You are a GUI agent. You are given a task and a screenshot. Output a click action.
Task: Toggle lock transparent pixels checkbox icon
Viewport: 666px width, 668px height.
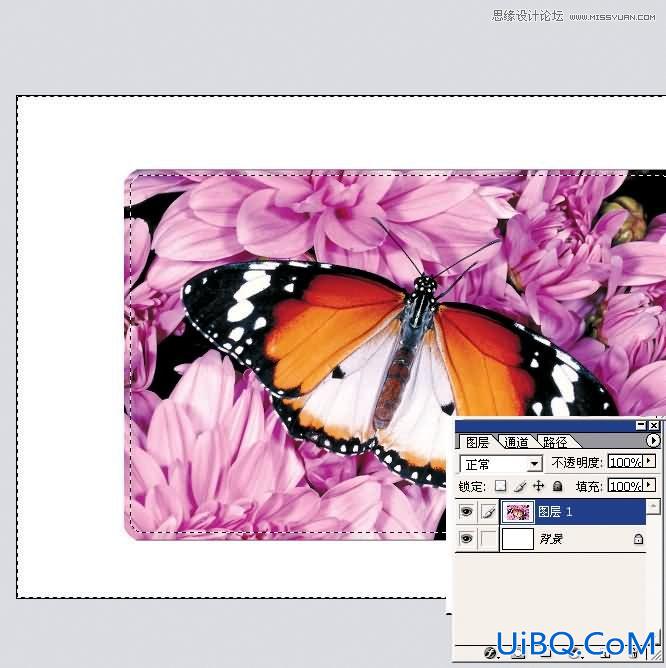click(x=501, y=486)
